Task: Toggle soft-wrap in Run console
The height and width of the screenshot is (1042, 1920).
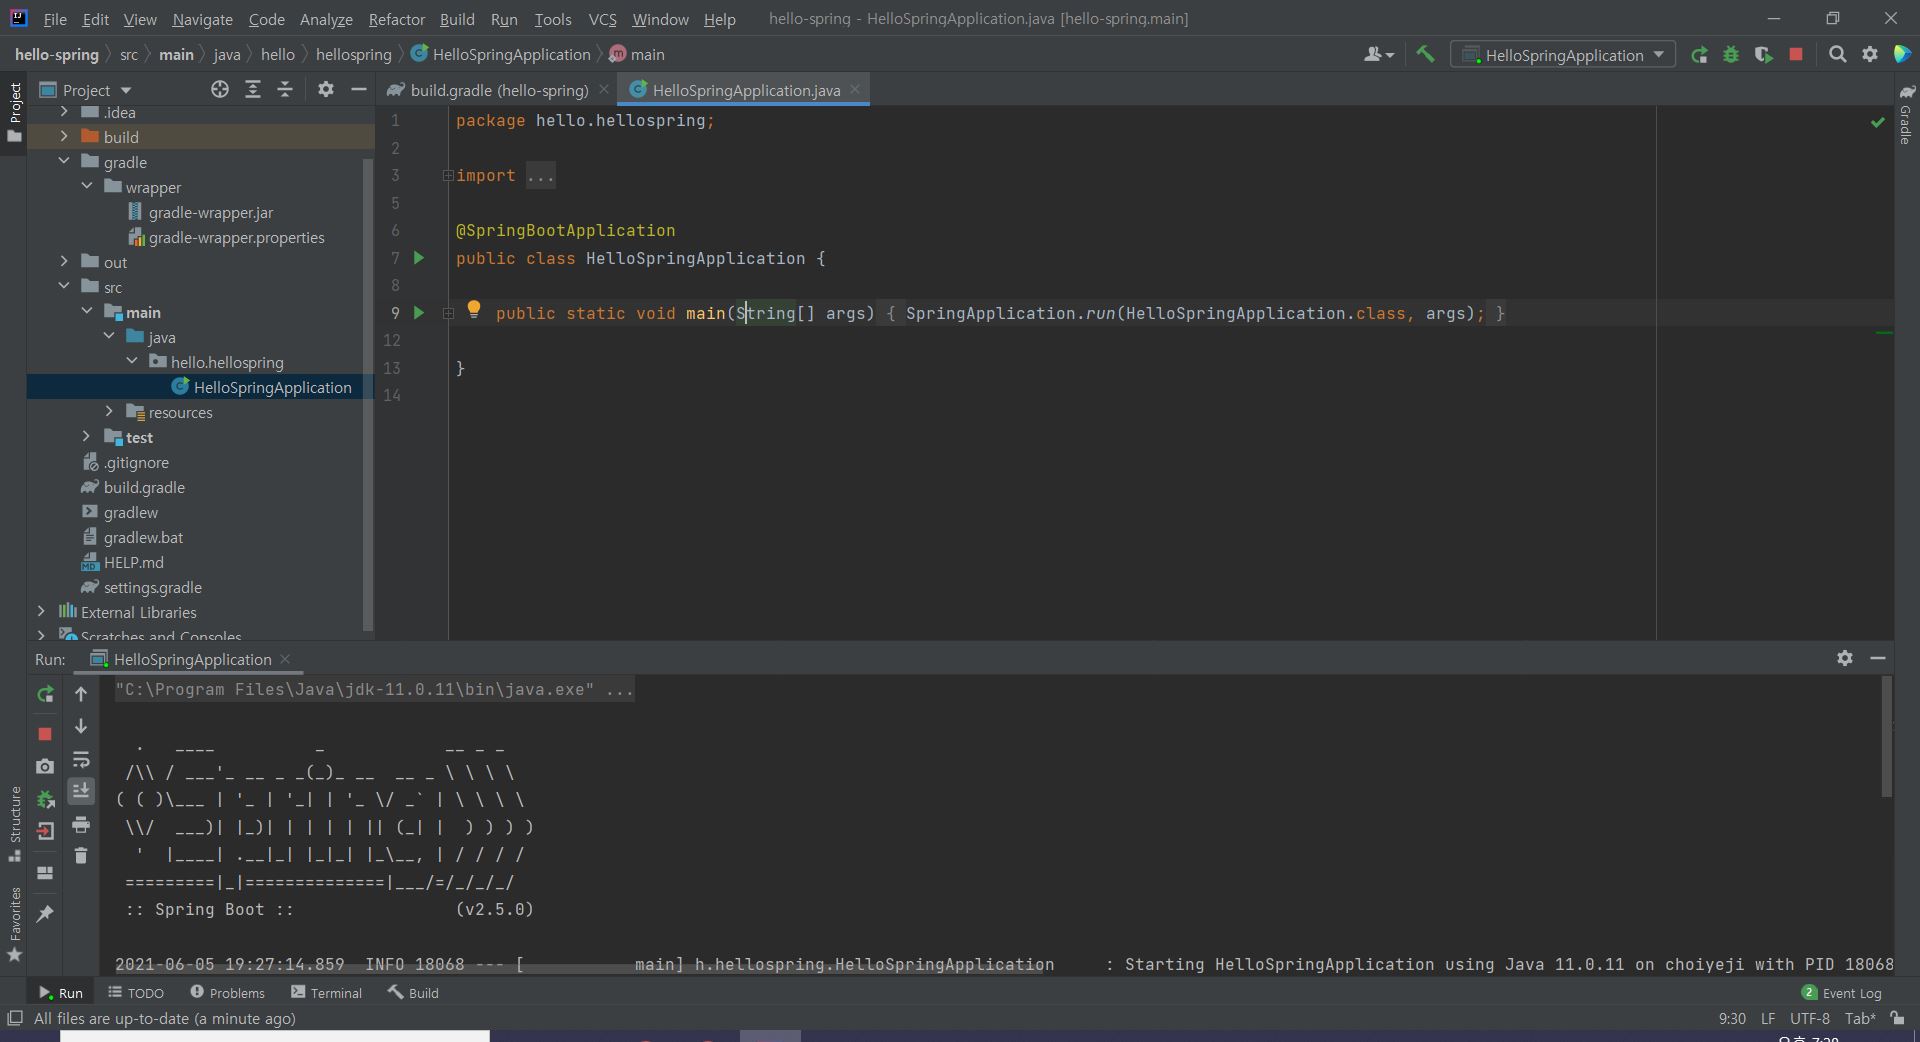Action: pyautogui.click(x=81, y=760)
